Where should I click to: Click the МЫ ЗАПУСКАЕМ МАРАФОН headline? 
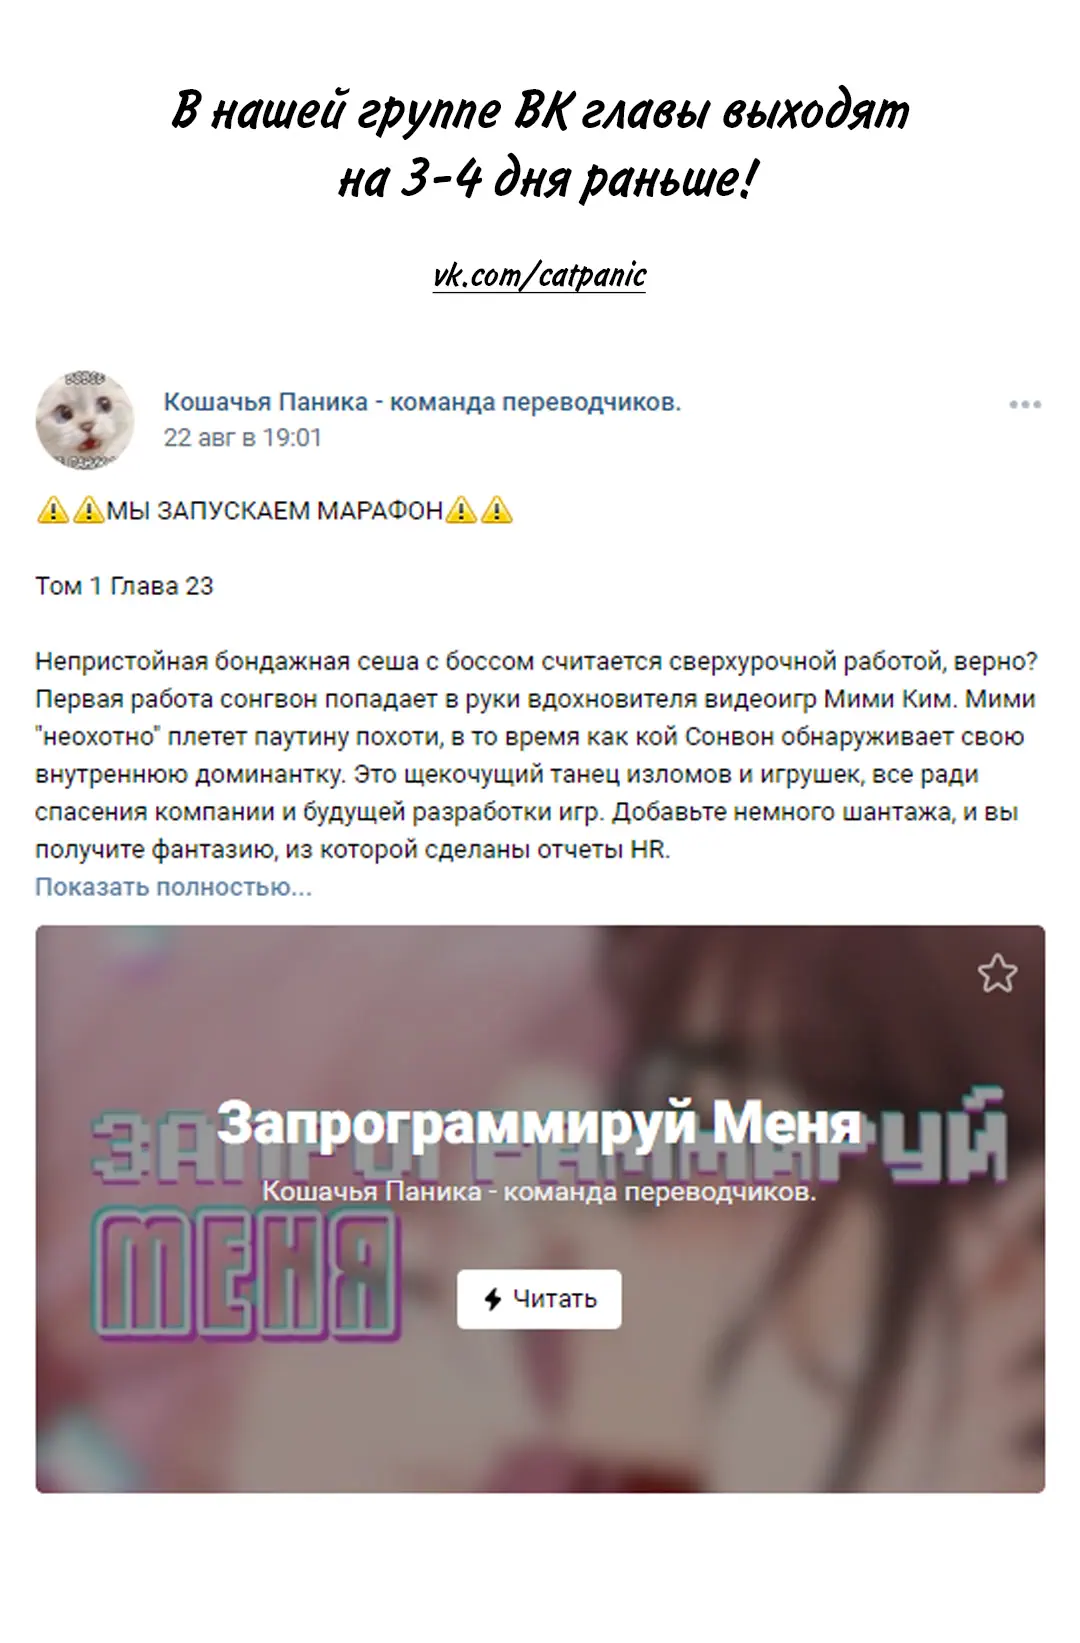tap(275, 511)
